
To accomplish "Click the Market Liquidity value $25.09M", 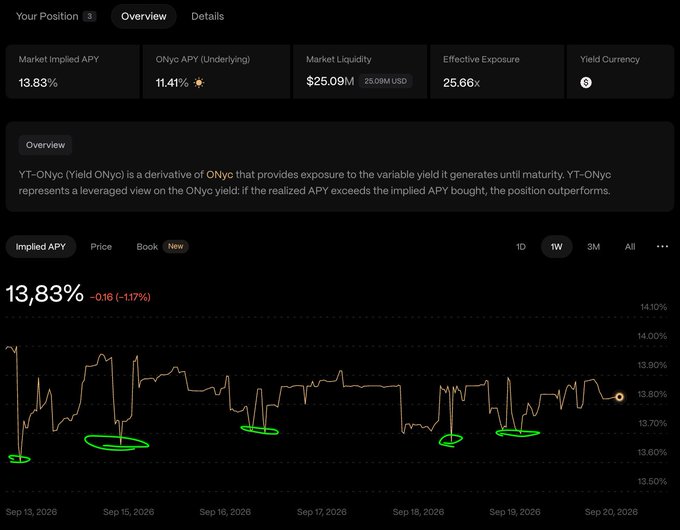I will (330, 81).
